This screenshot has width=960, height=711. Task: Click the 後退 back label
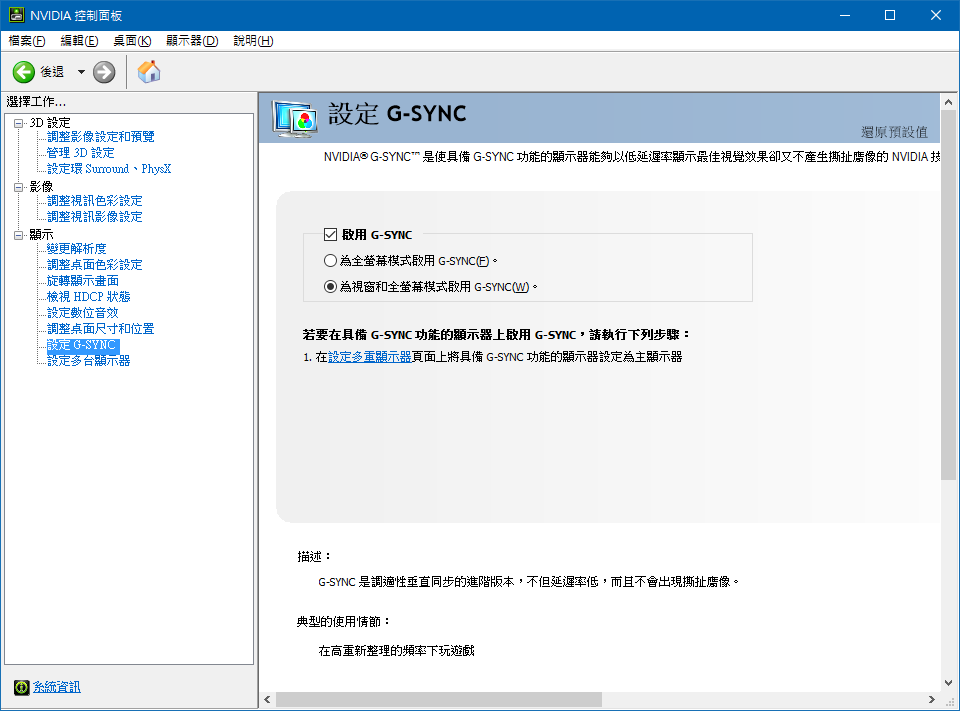(52, 72)
